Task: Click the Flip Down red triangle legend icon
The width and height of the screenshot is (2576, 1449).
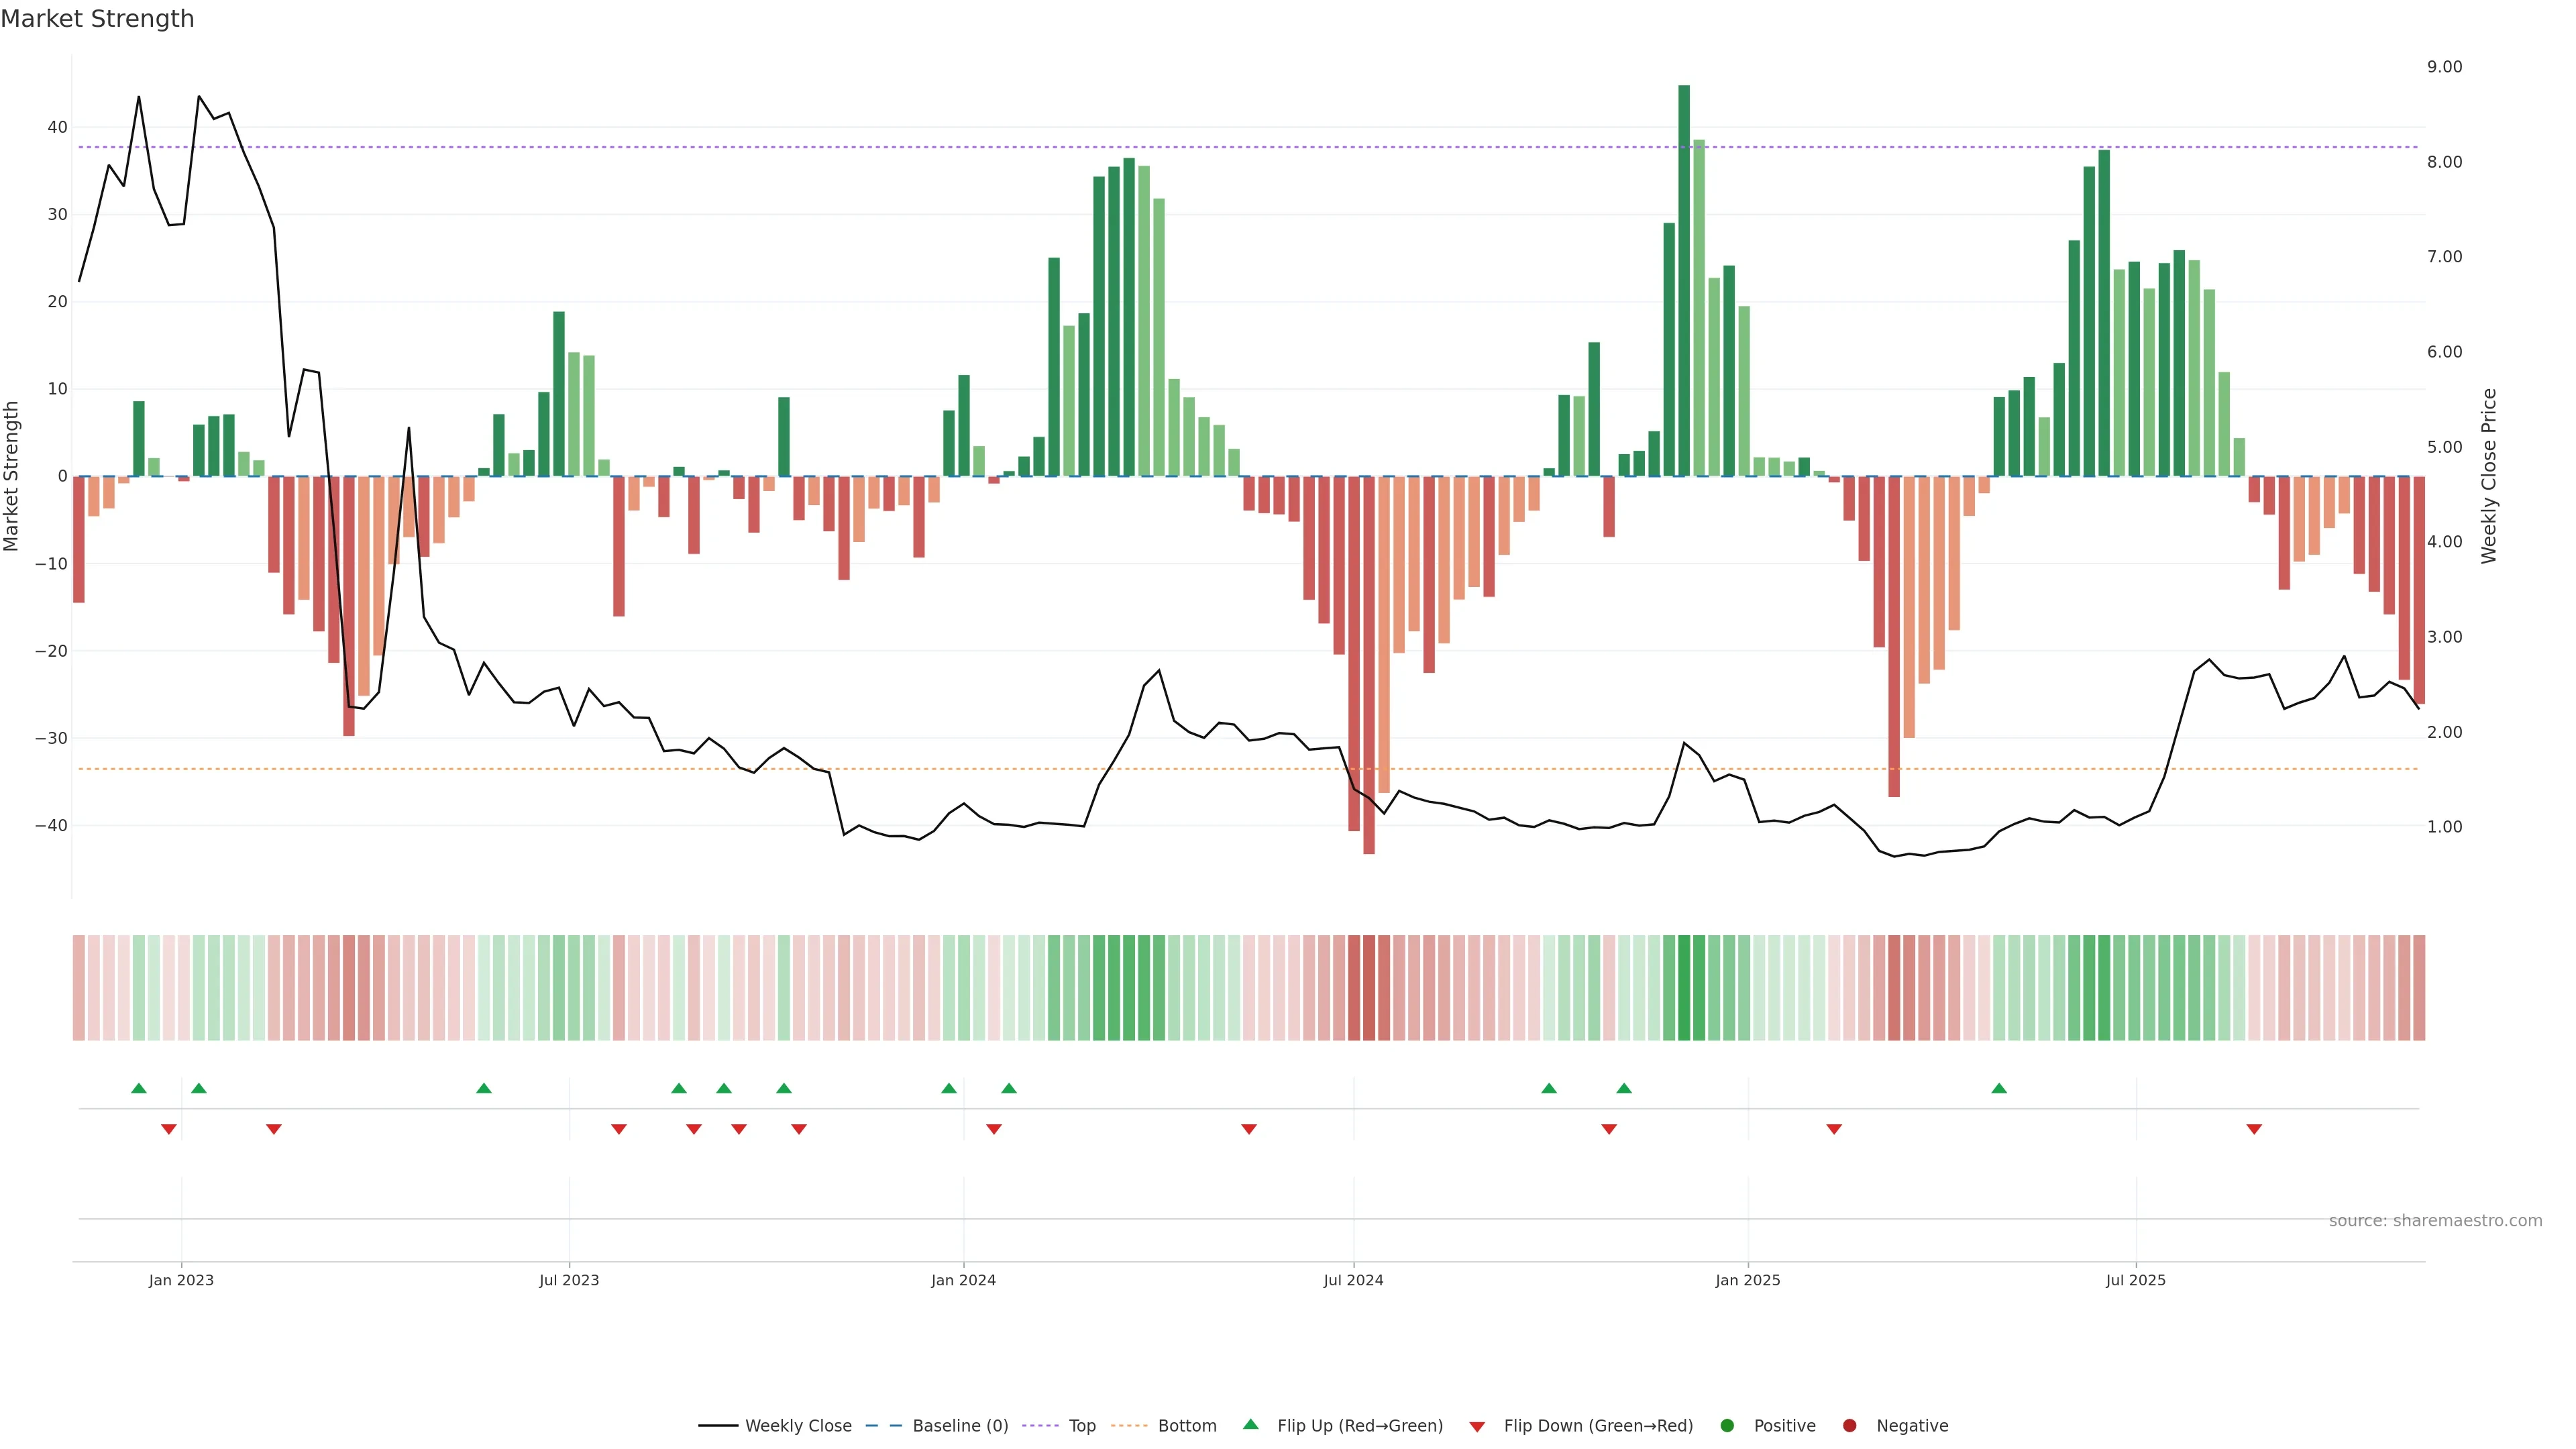Action: click(x=1477, y=1426)
